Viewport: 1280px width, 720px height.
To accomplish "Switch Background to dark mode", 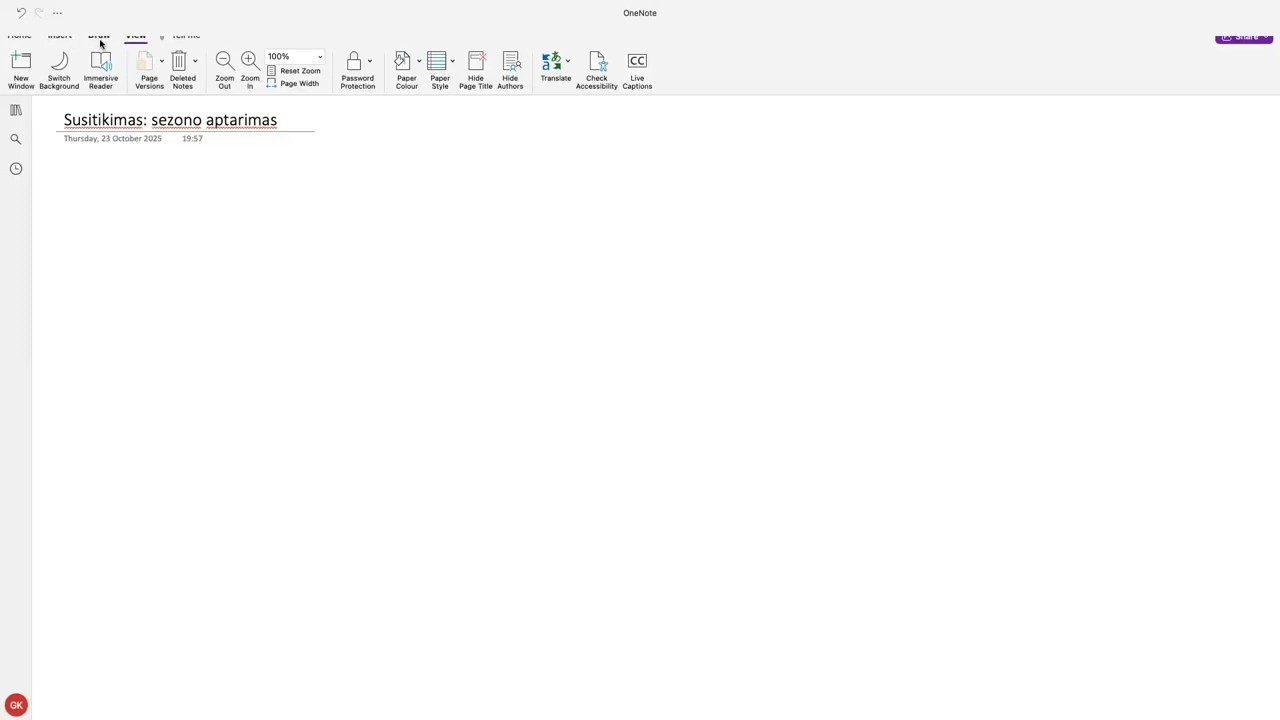I will click(59, 71).
